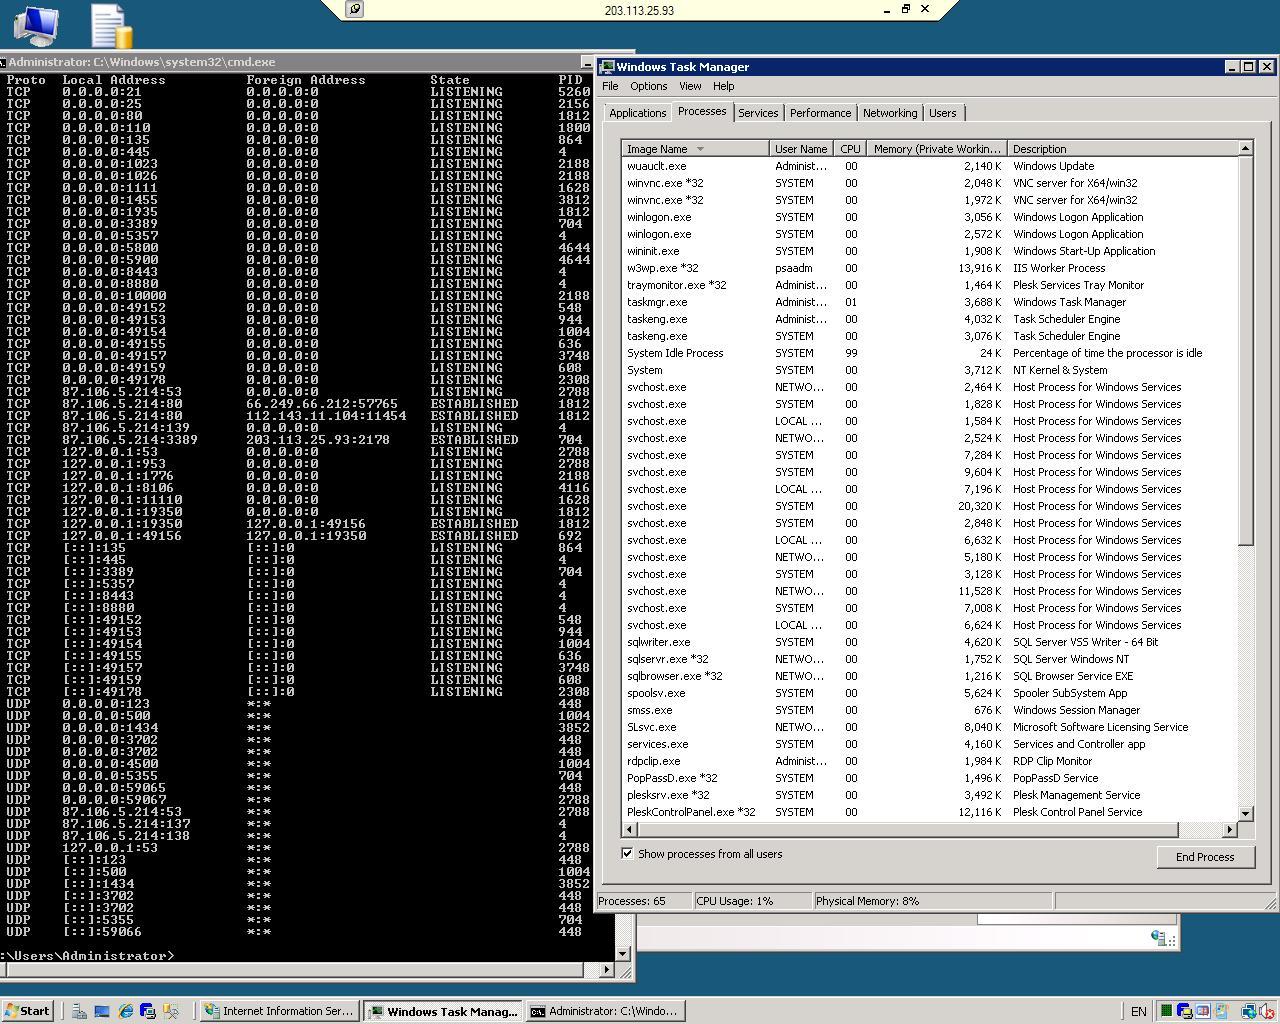
Task: Click the Windows flag tray icon
Action: [1220, 1011]
